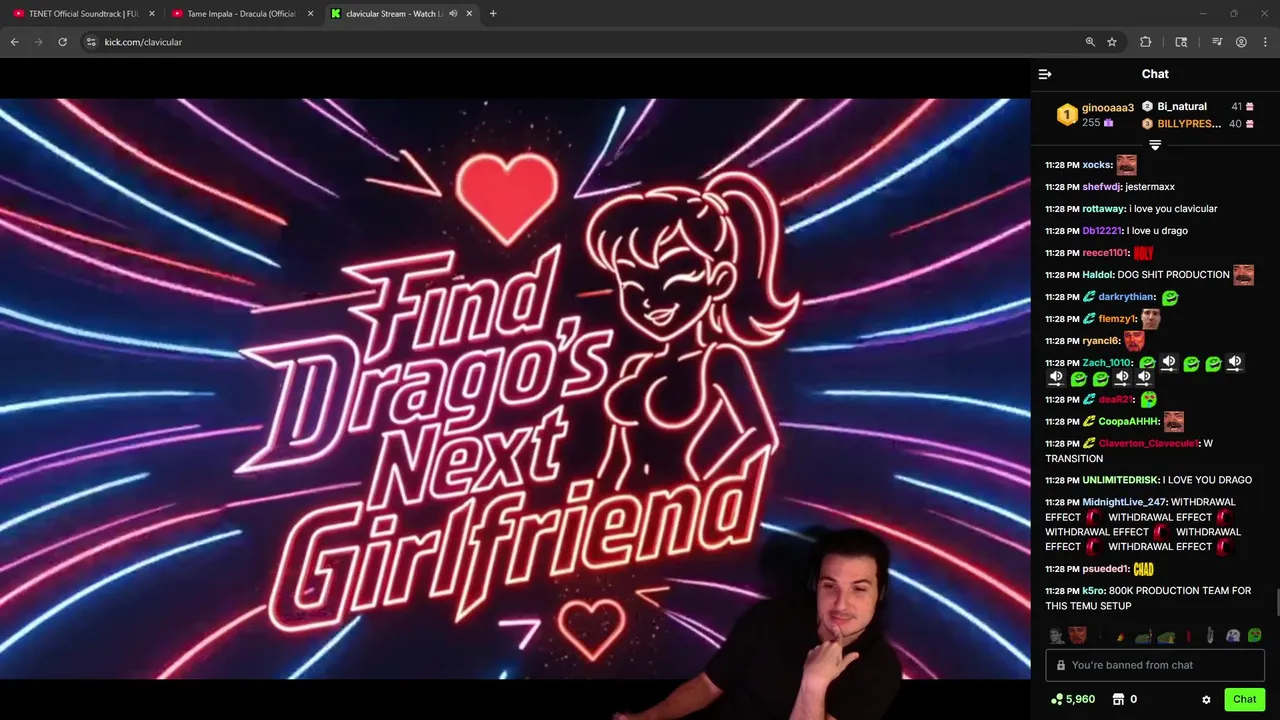Click the banned chat input field

[1155, 665]
